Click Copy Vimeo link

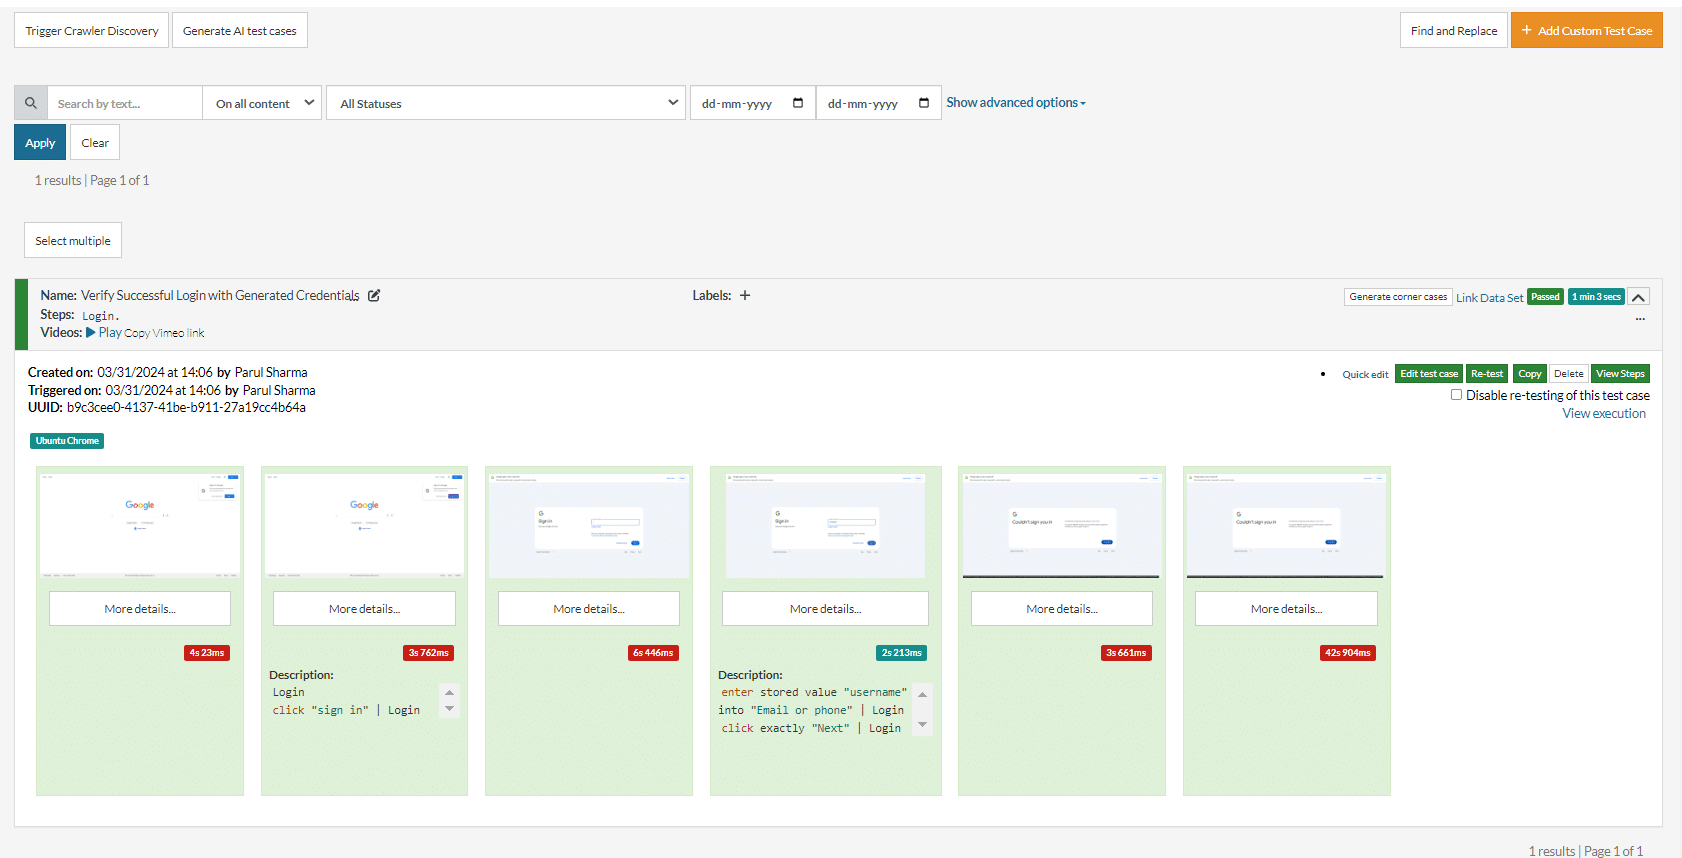tap(164, 333)
